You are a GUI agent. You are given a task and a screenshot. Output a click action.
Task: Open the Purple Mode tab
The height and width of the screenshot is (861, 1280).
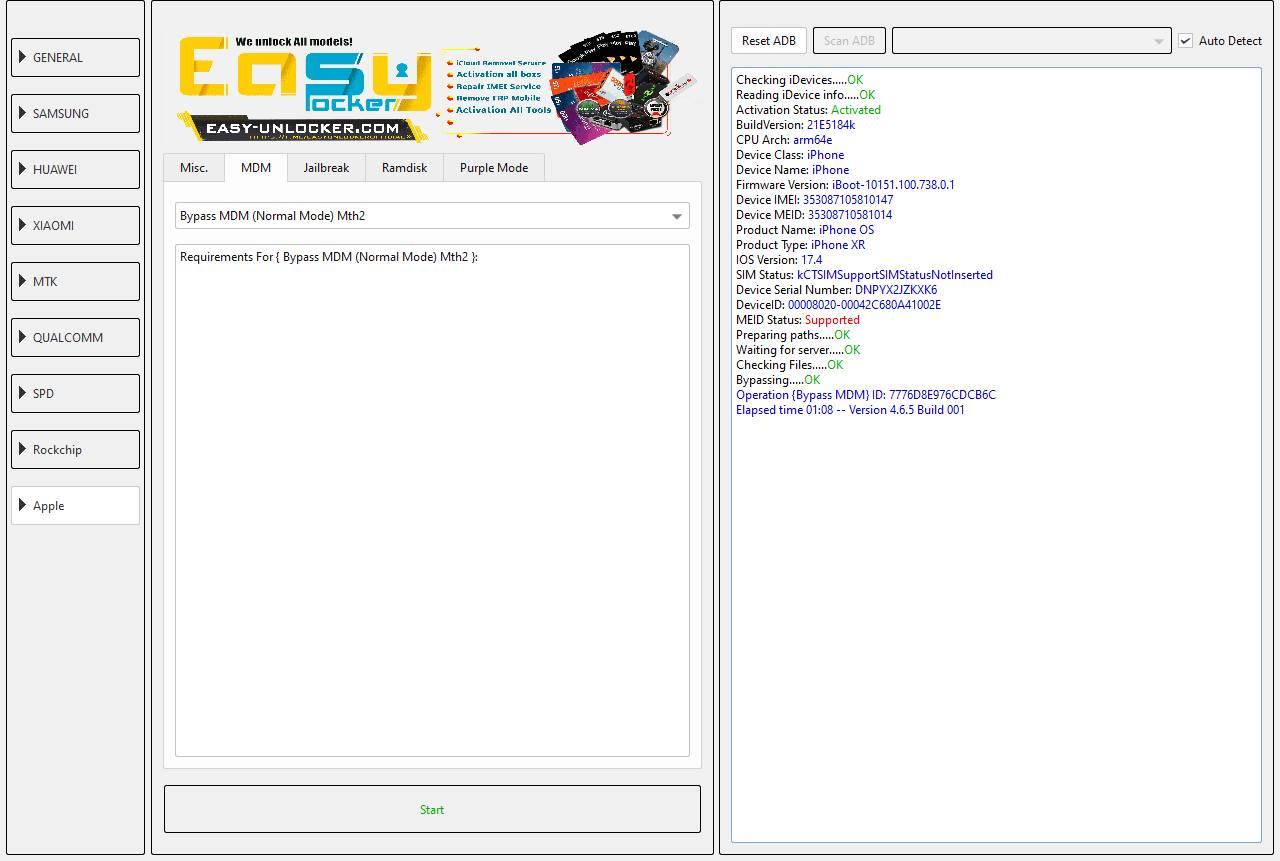[x=494, y=167]
